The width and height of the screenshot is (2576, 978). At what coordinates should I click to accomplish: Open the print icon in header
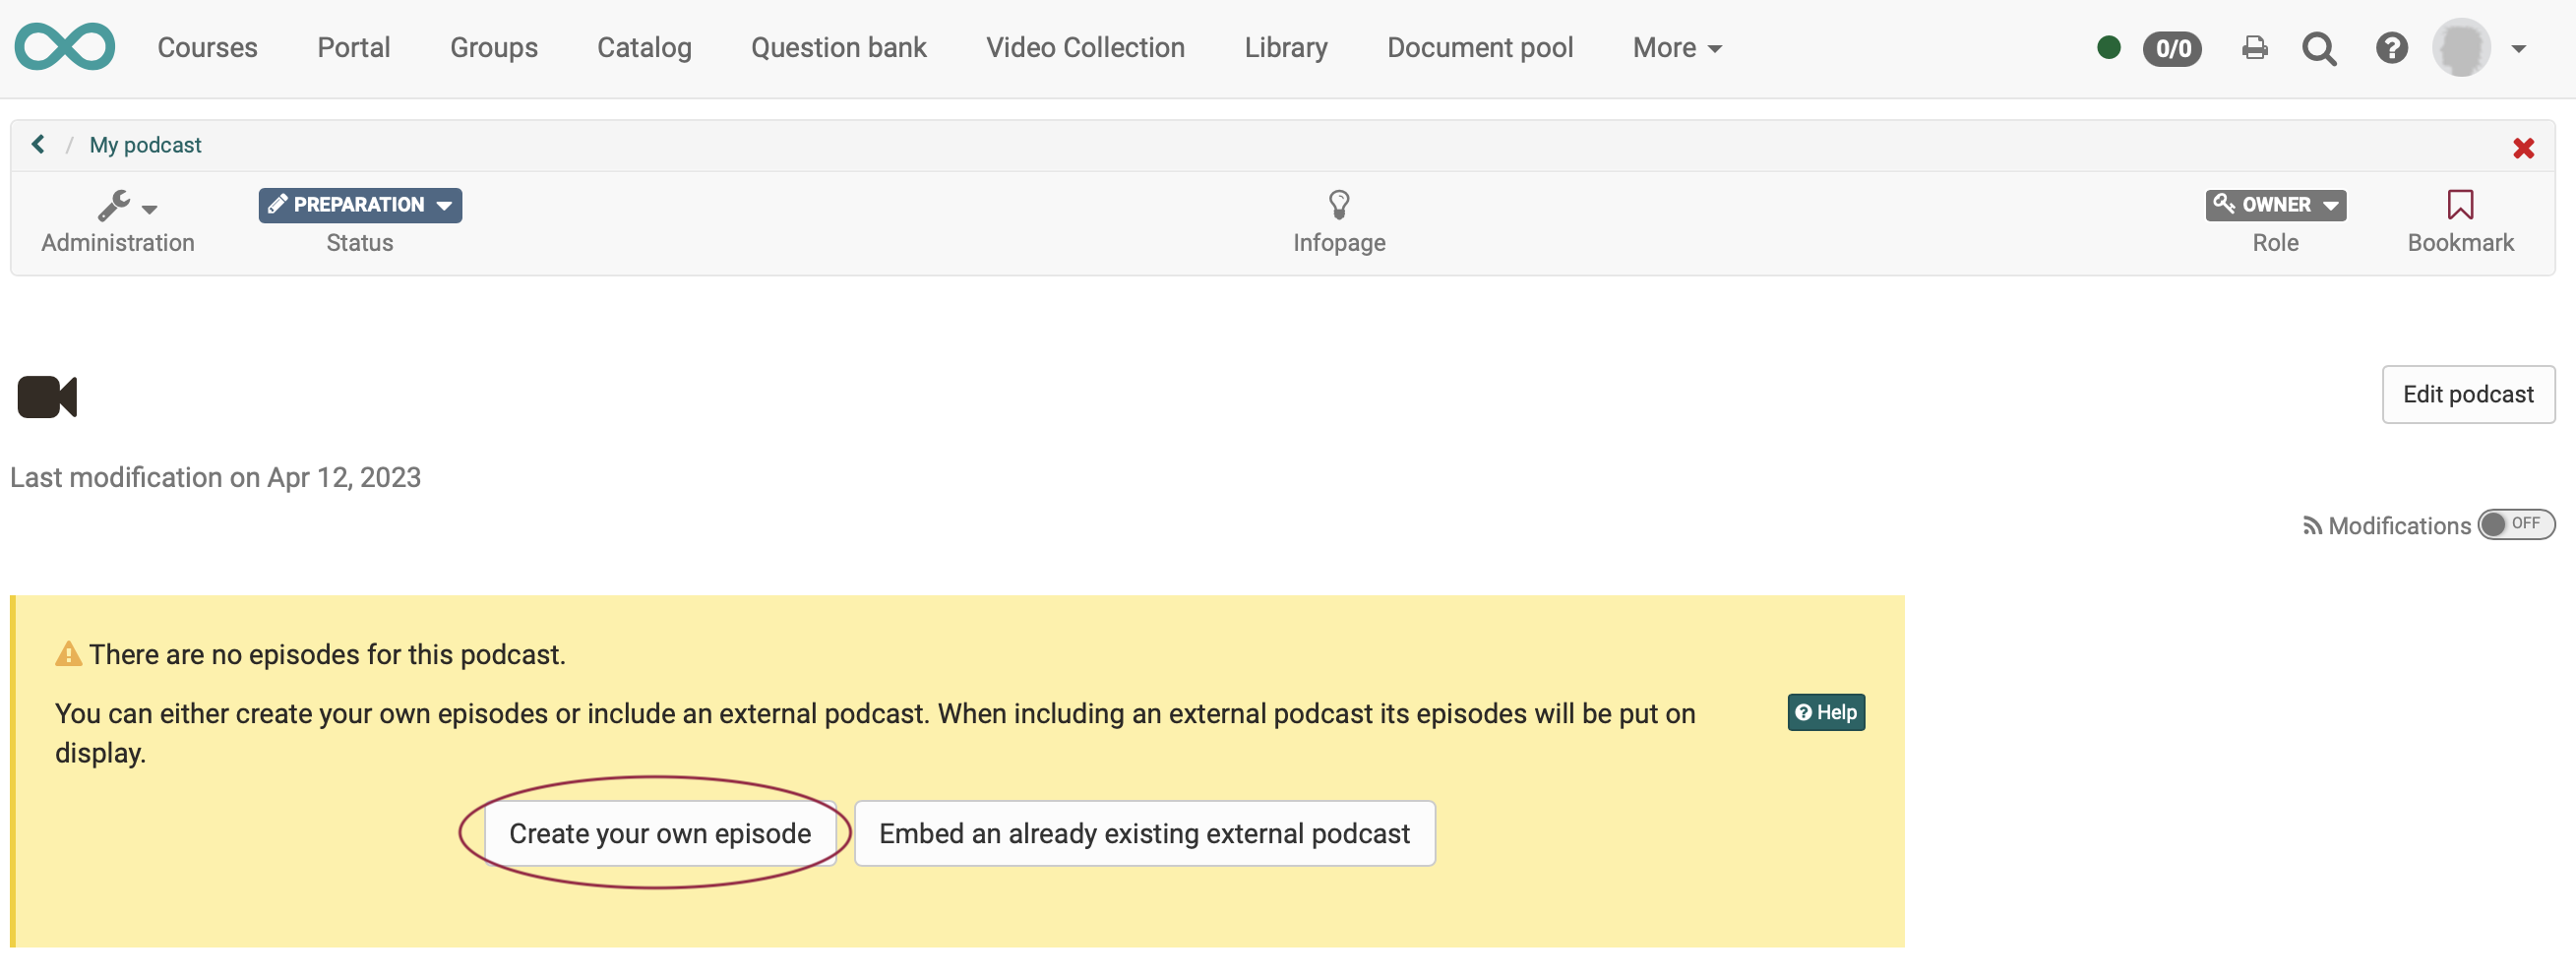2254,48
